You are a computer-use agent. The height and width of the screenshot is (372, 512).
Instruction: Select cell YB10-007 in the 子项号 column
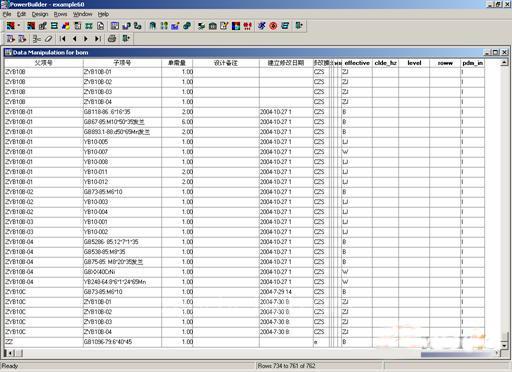click(x=122, y=152)
